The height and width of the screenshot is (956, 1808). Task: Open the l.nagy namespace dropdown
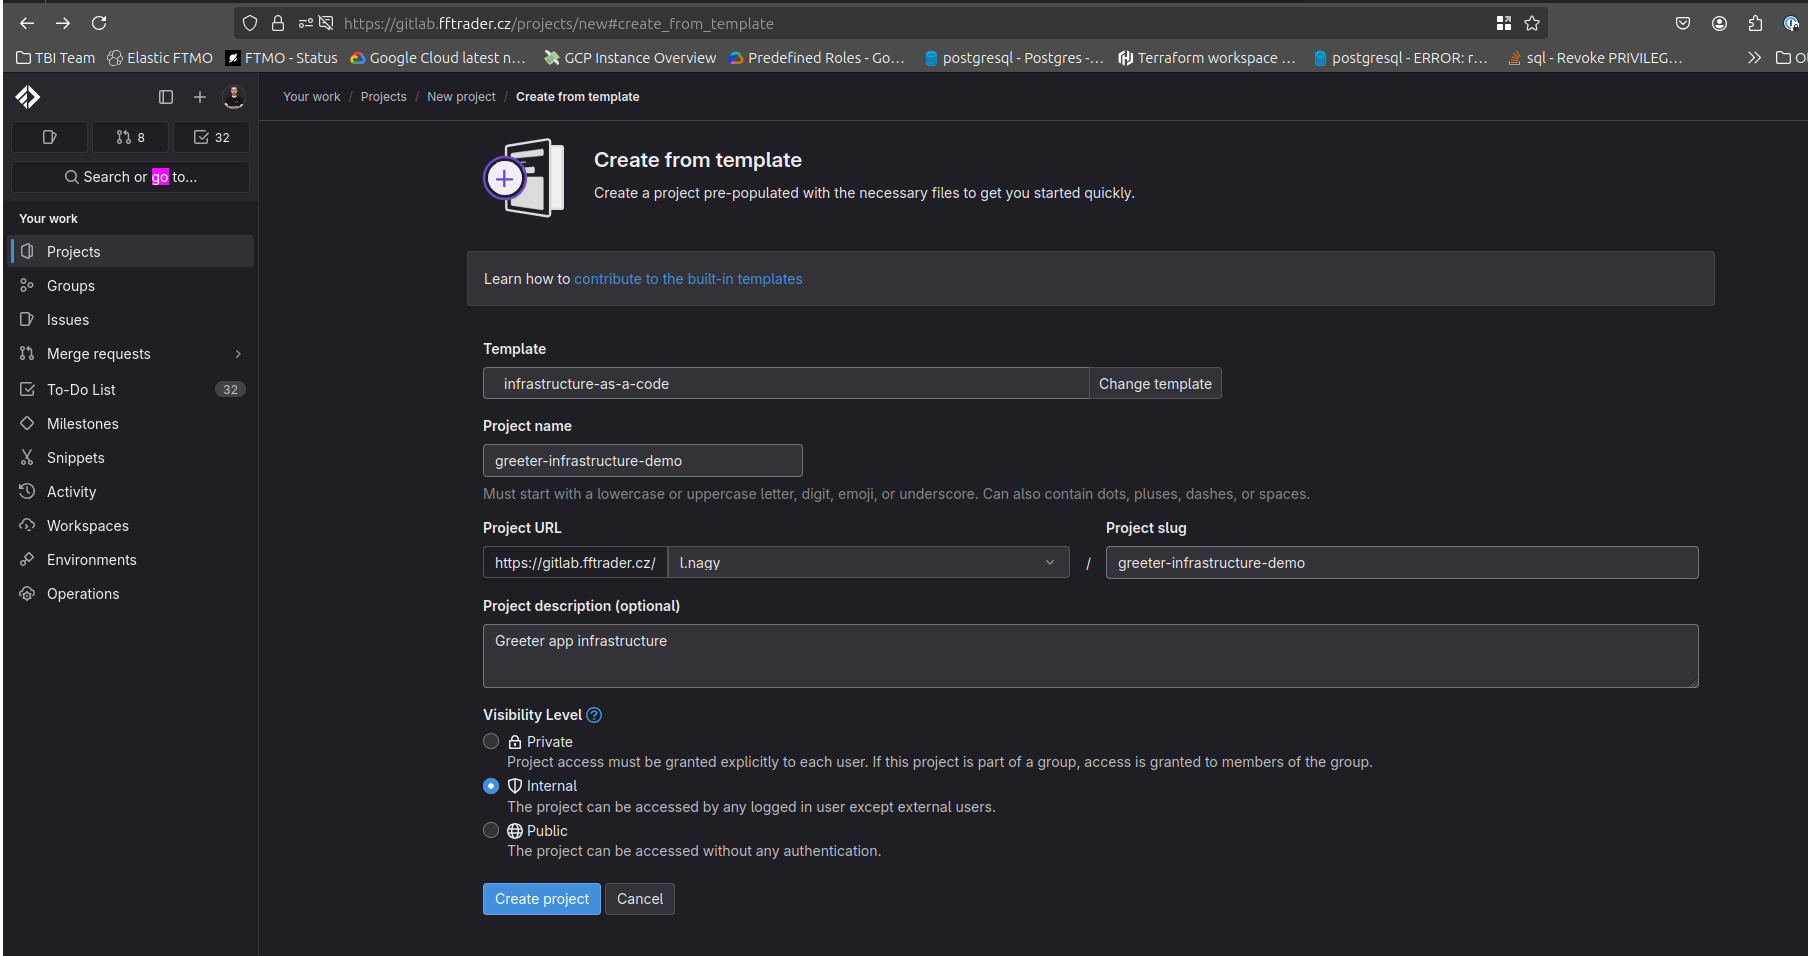pyautogui.click(x=867, y=563)
